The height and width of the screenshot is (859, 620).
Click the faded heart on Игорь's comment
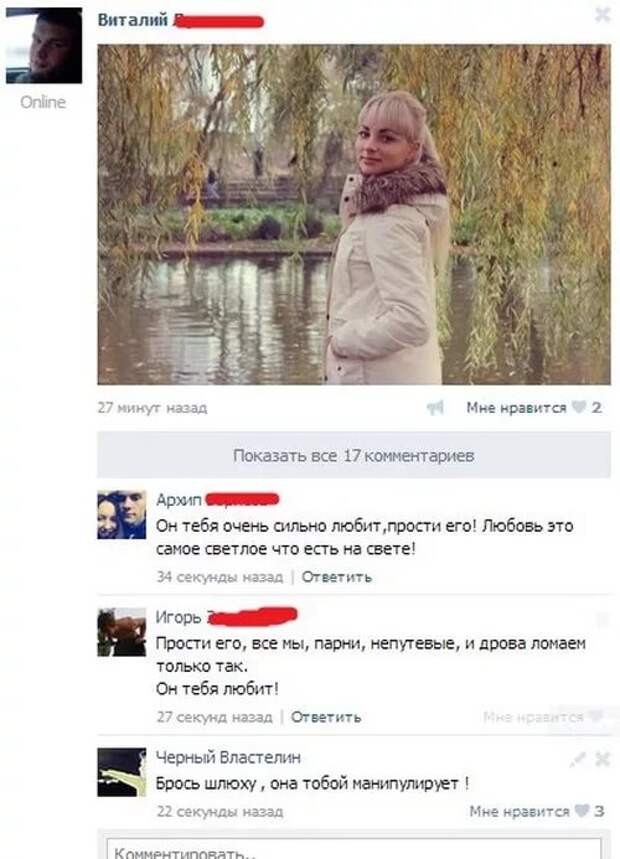pos(595,717)
